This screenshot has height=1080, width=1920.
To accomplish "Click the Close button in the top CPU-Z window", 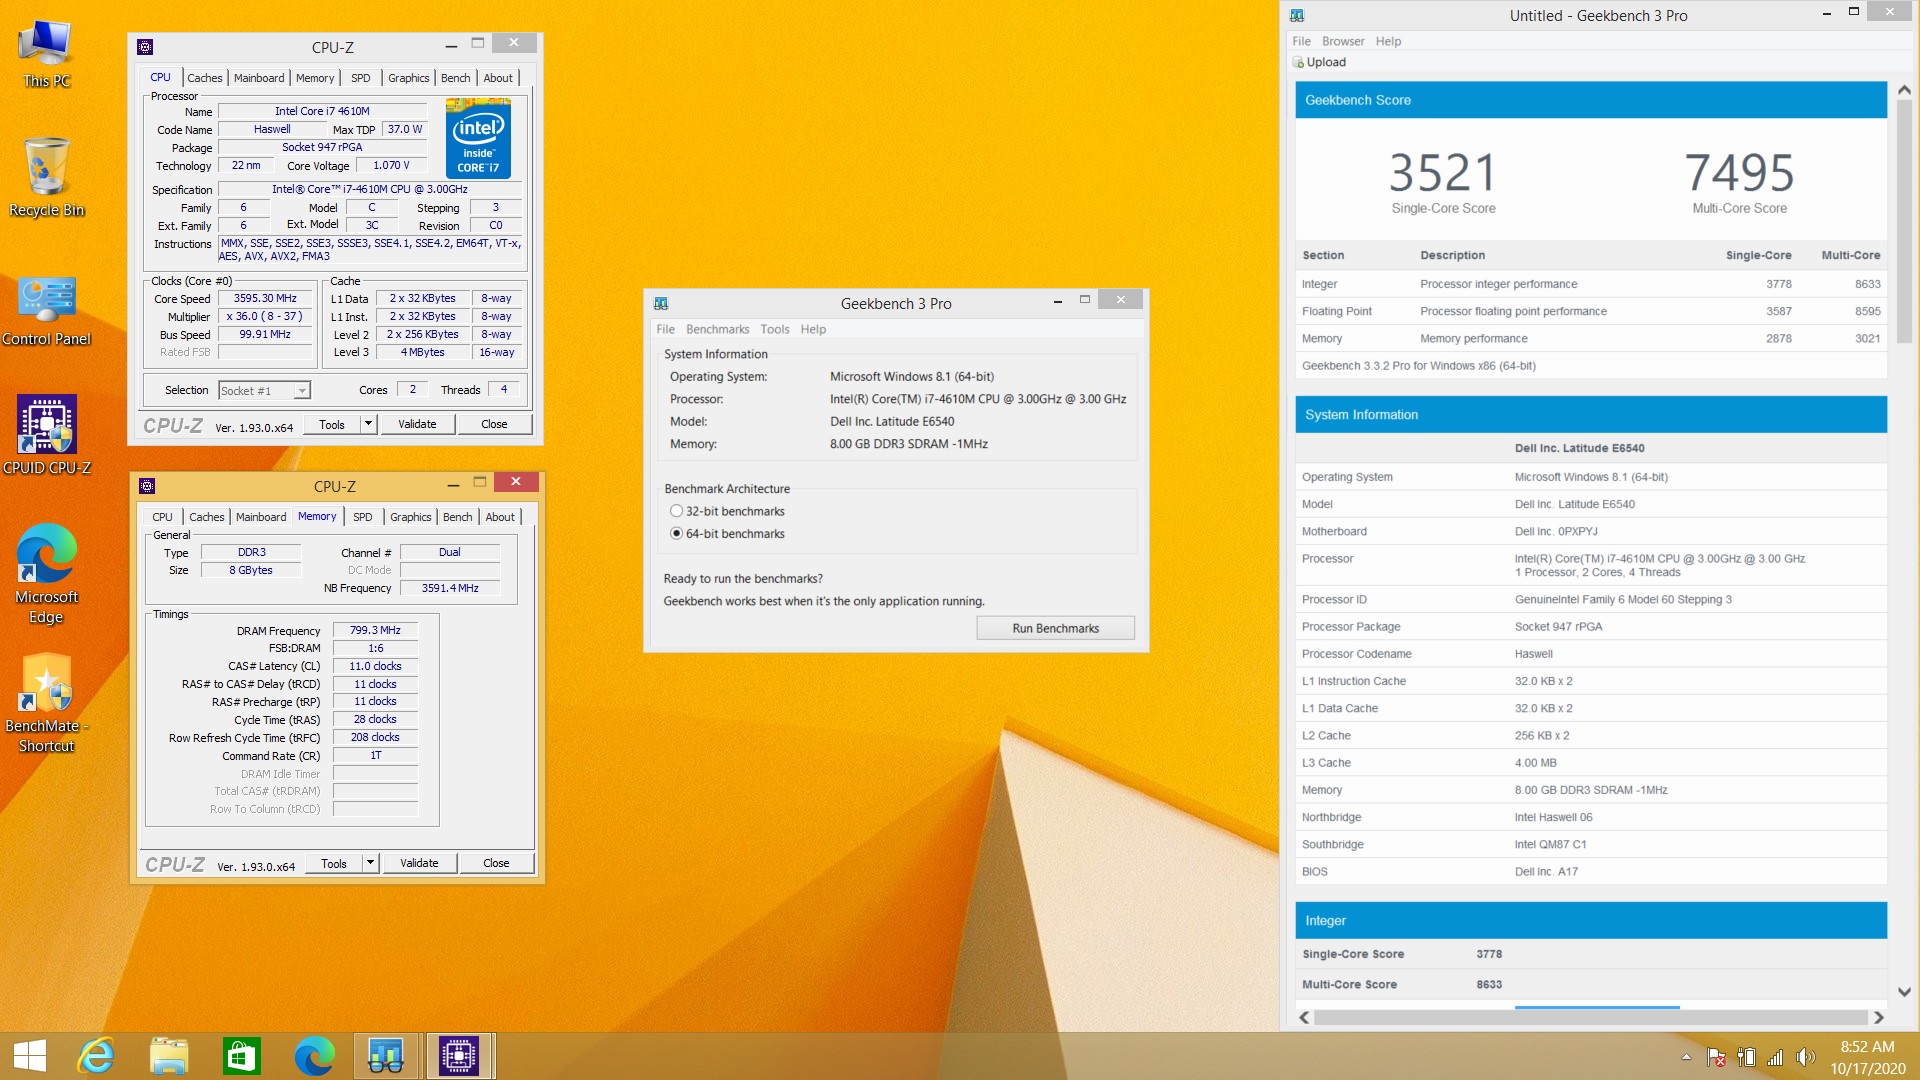I will click(x=494, y=424).
